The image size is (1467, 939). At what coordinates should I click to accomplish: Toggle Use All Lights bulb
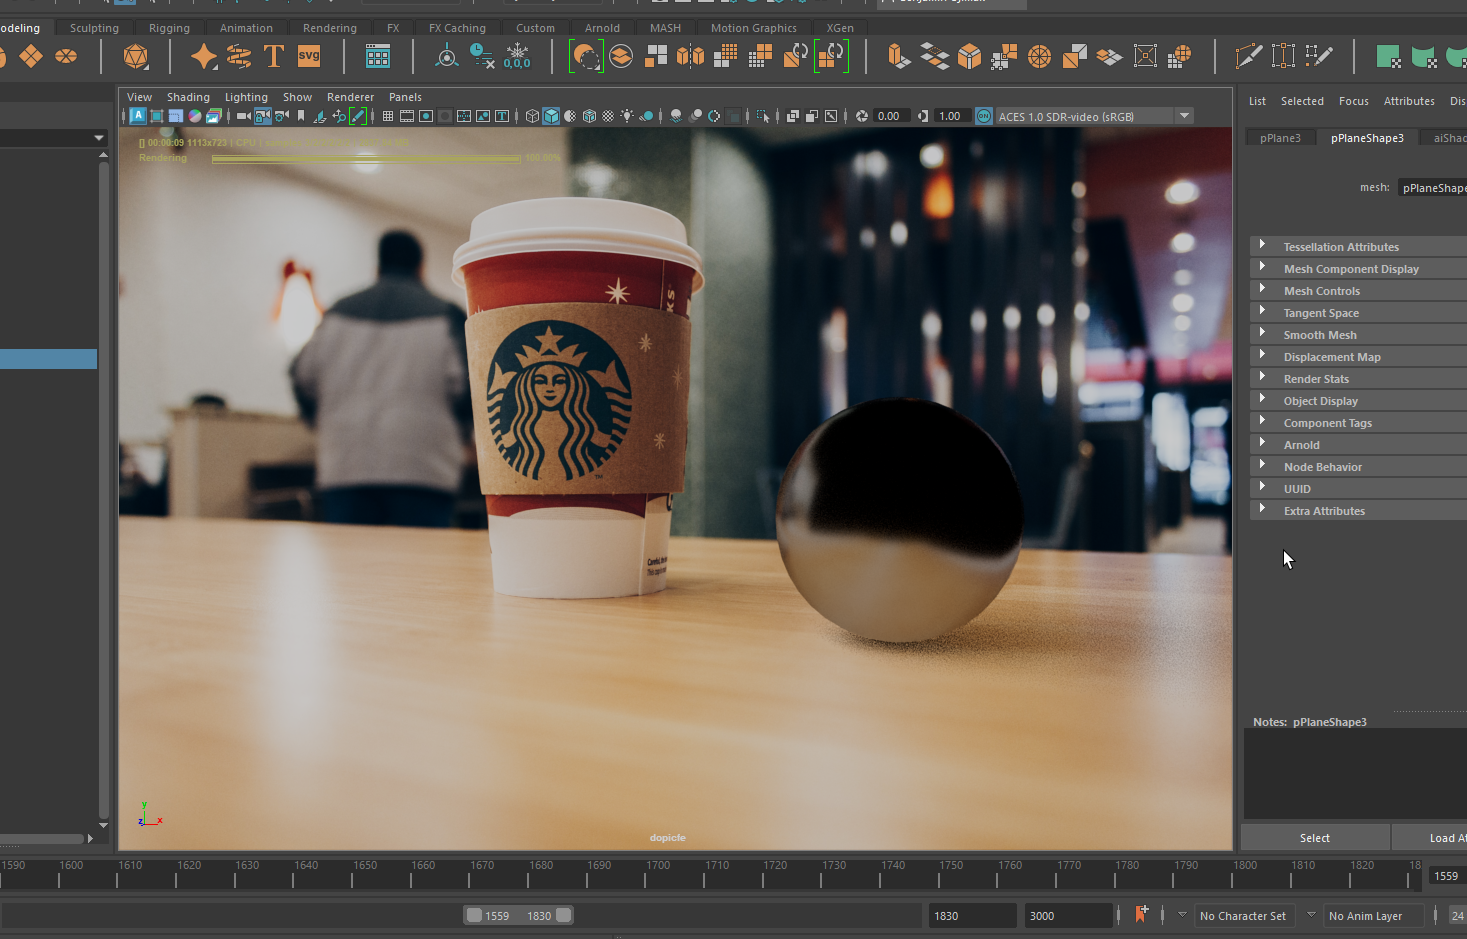(627, 116)
